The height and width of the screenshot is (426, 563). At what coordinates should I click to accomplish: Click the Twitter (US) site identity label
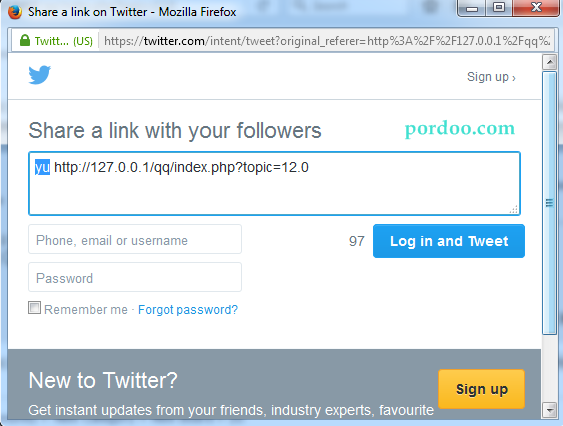64,41
